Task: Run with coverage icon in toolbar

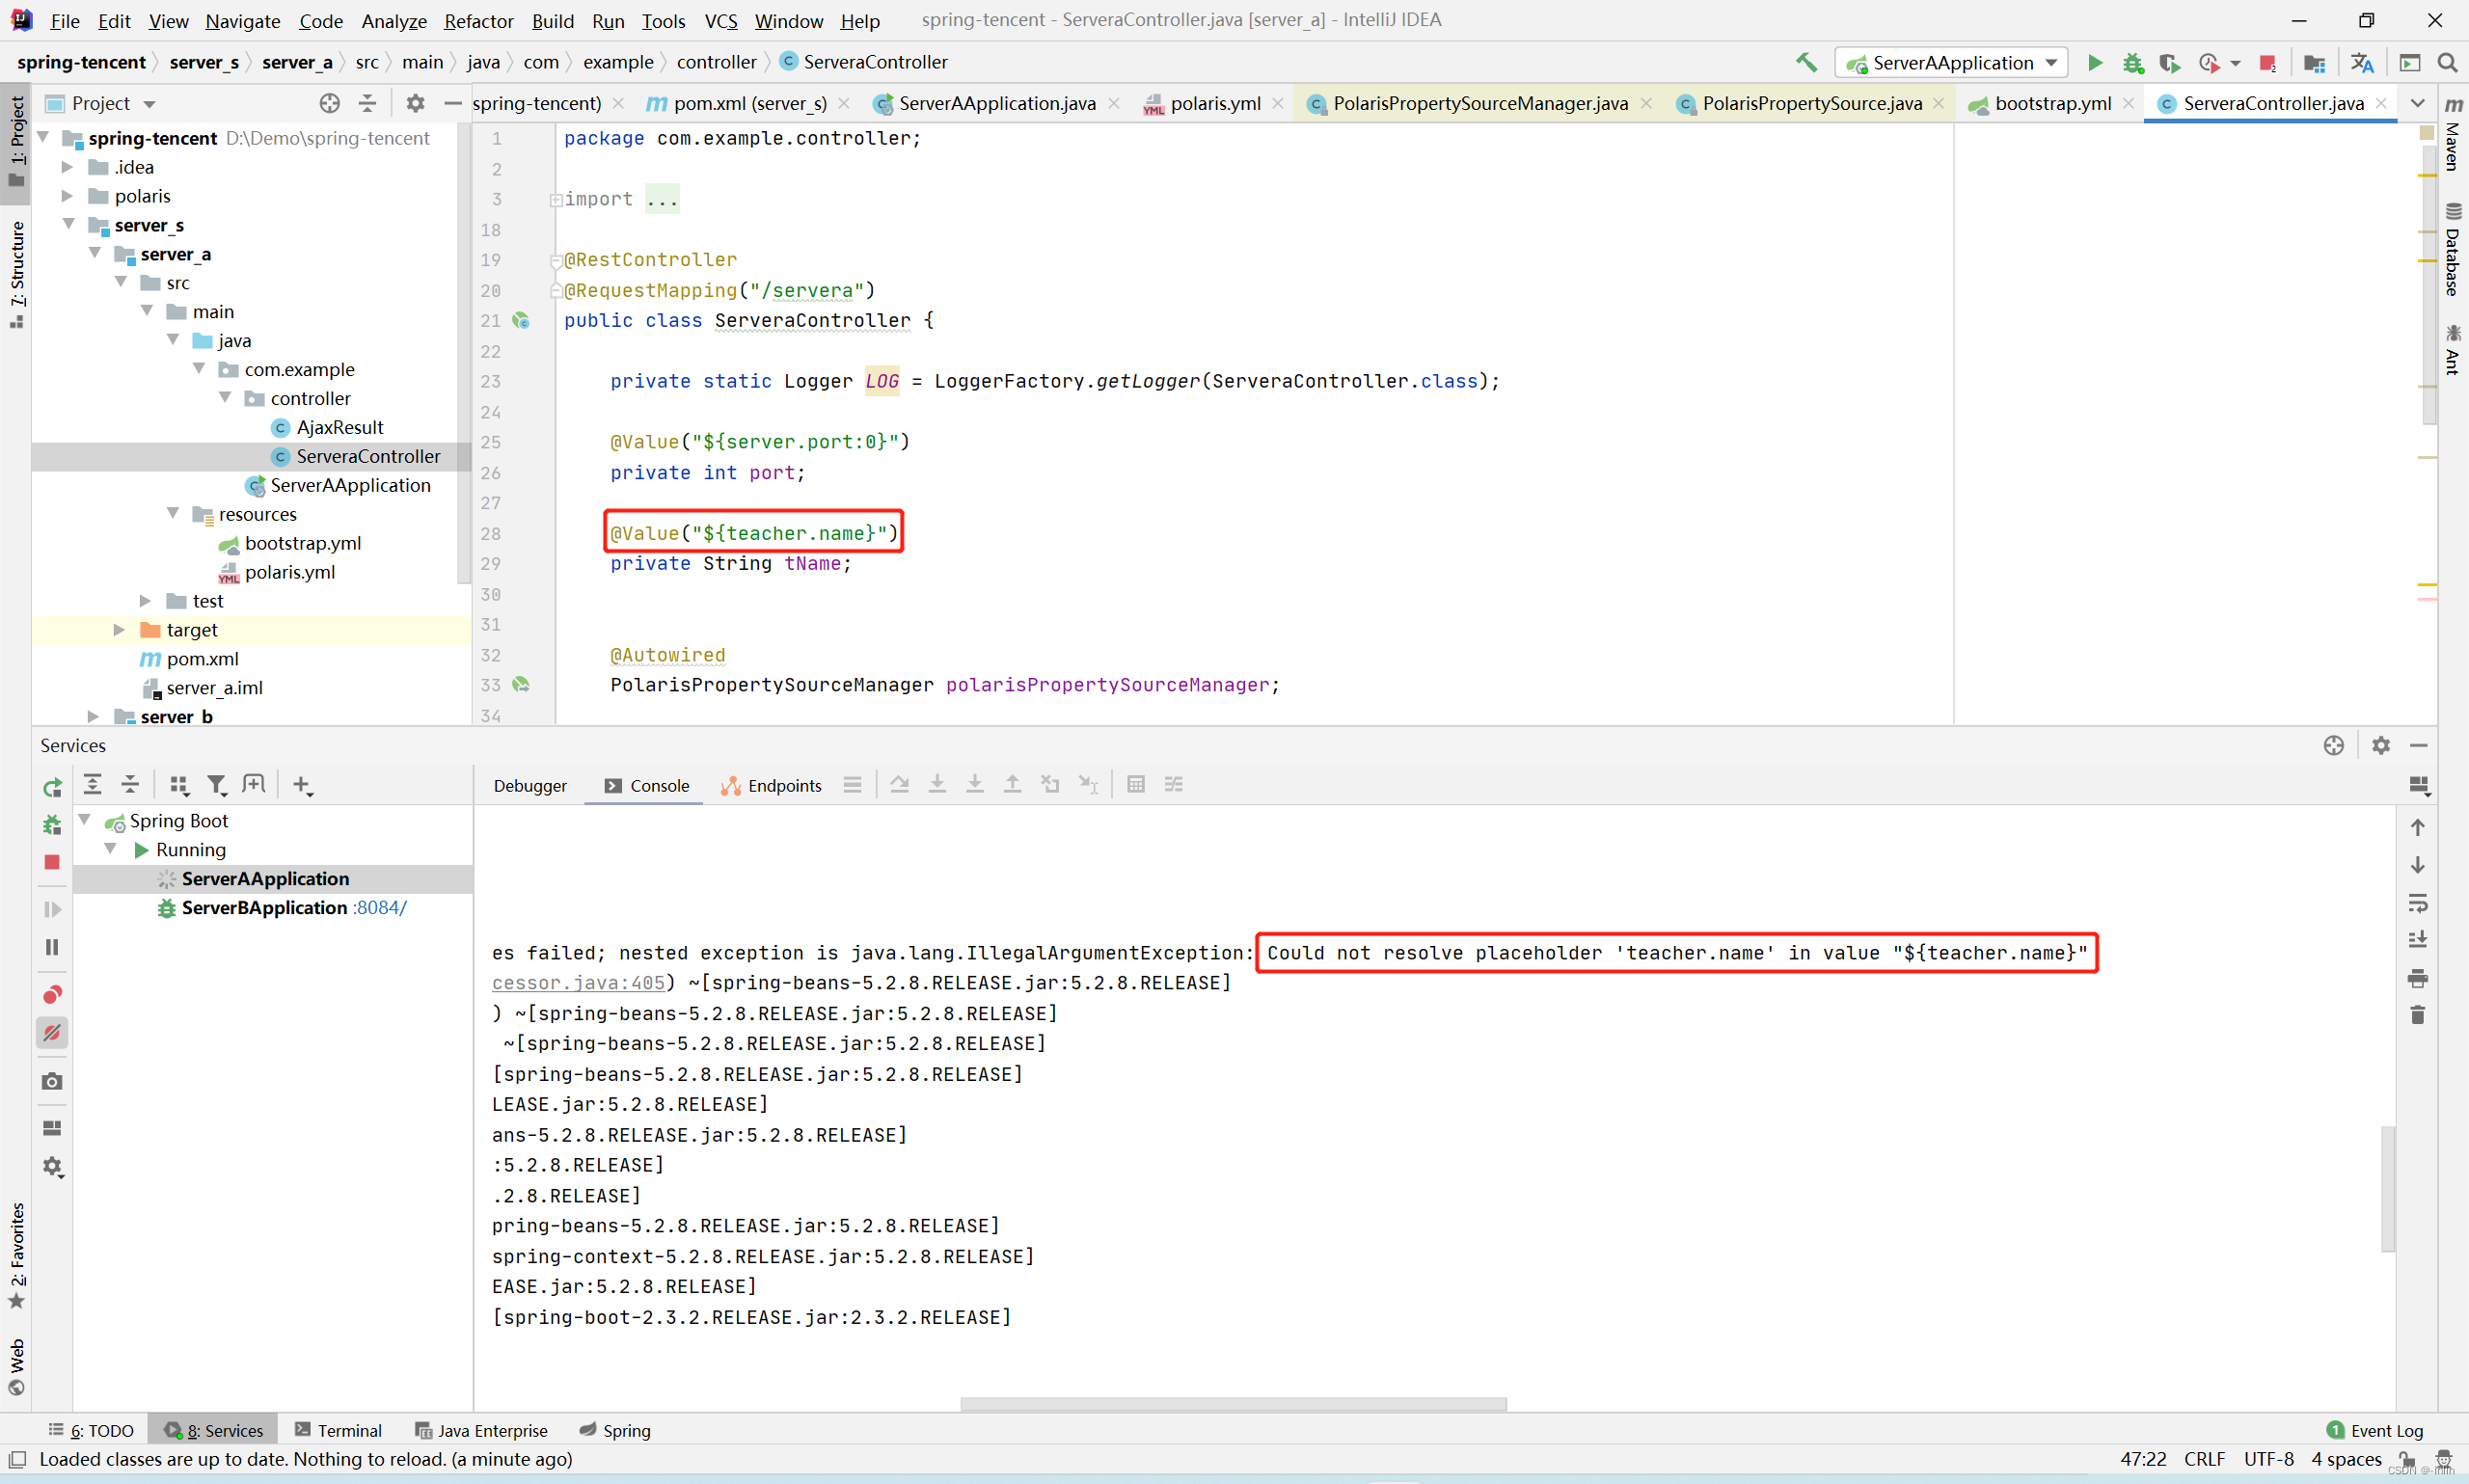Action: point(2168,62)
